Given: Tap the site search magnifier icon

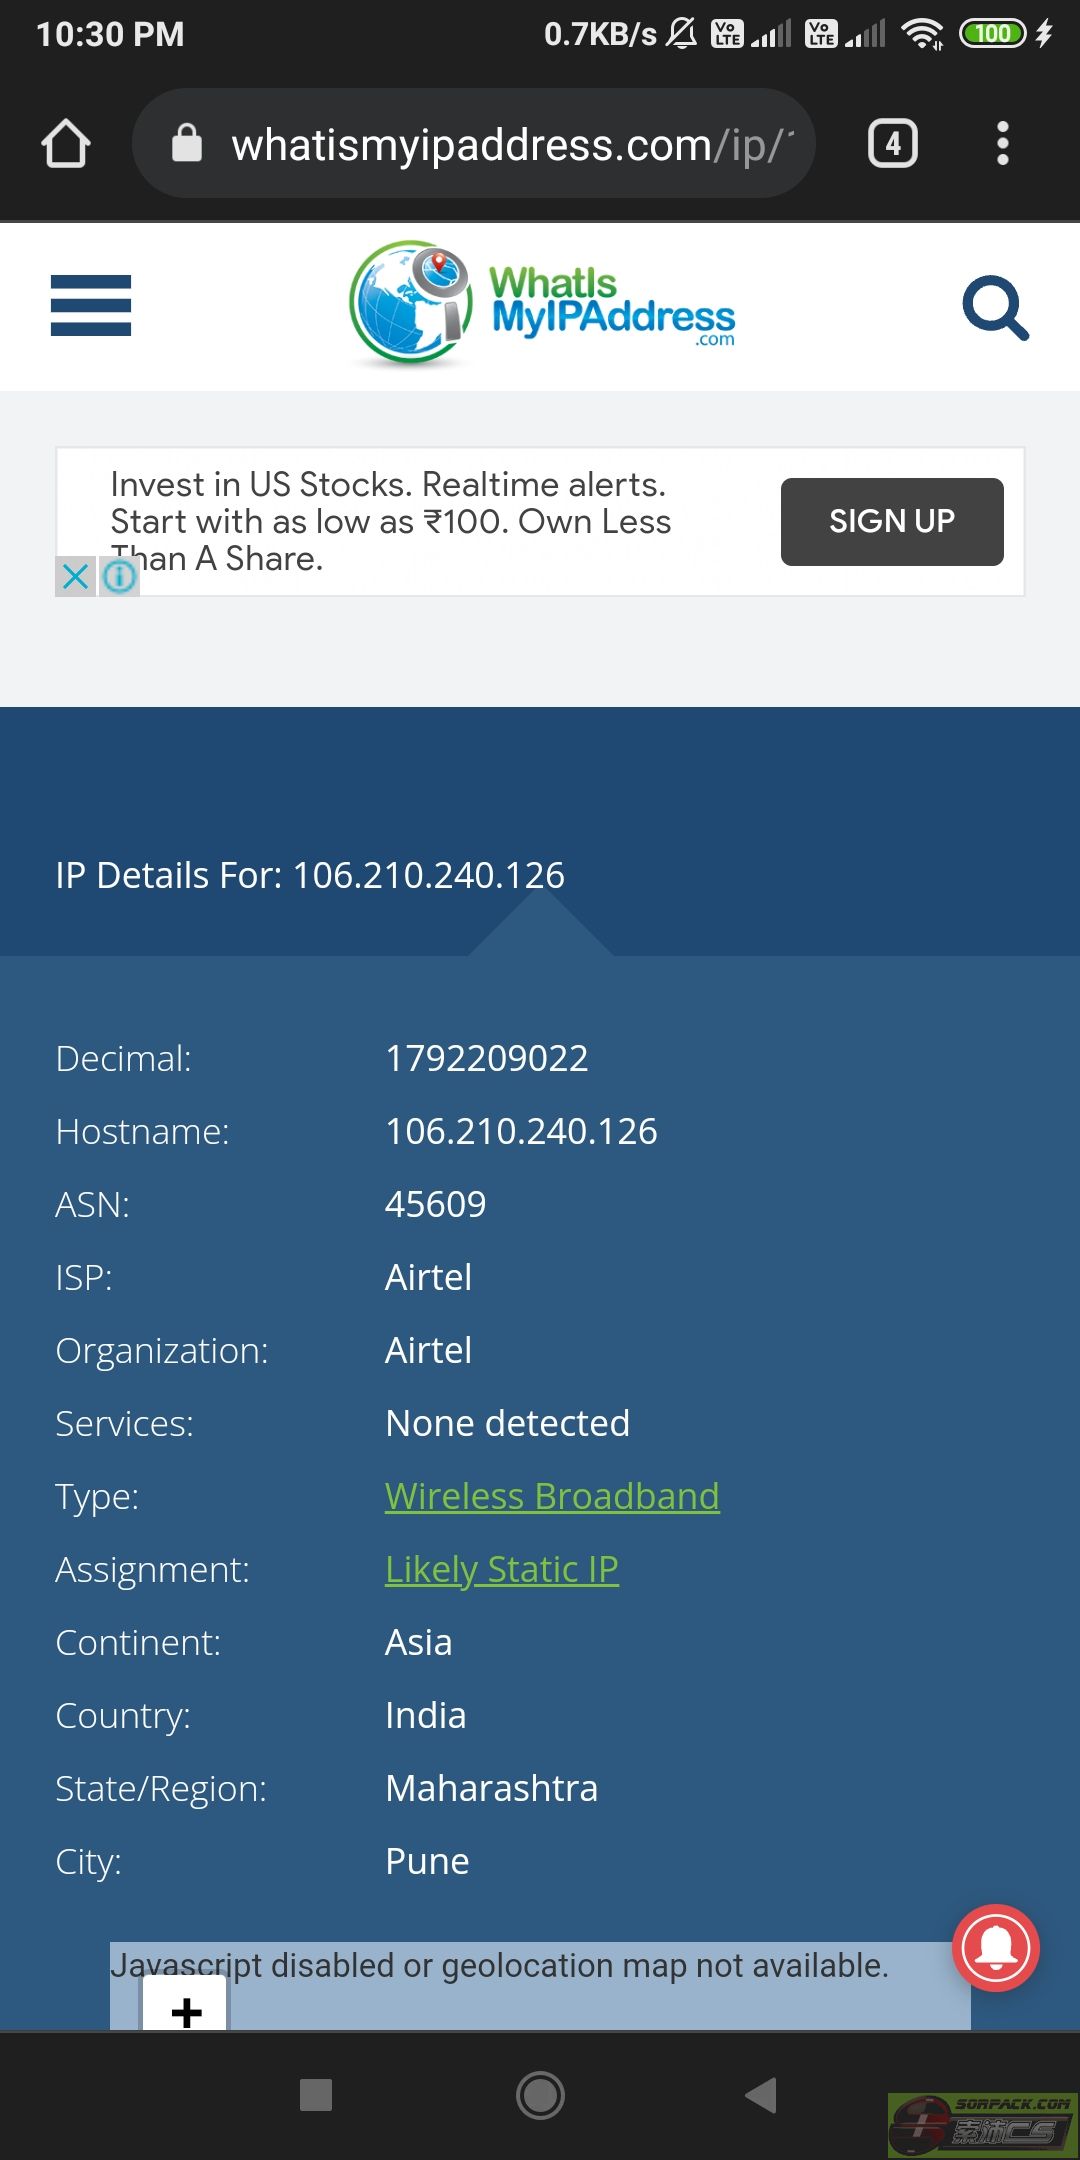Looking at the screenshot, I should click(x=995, y=307).
